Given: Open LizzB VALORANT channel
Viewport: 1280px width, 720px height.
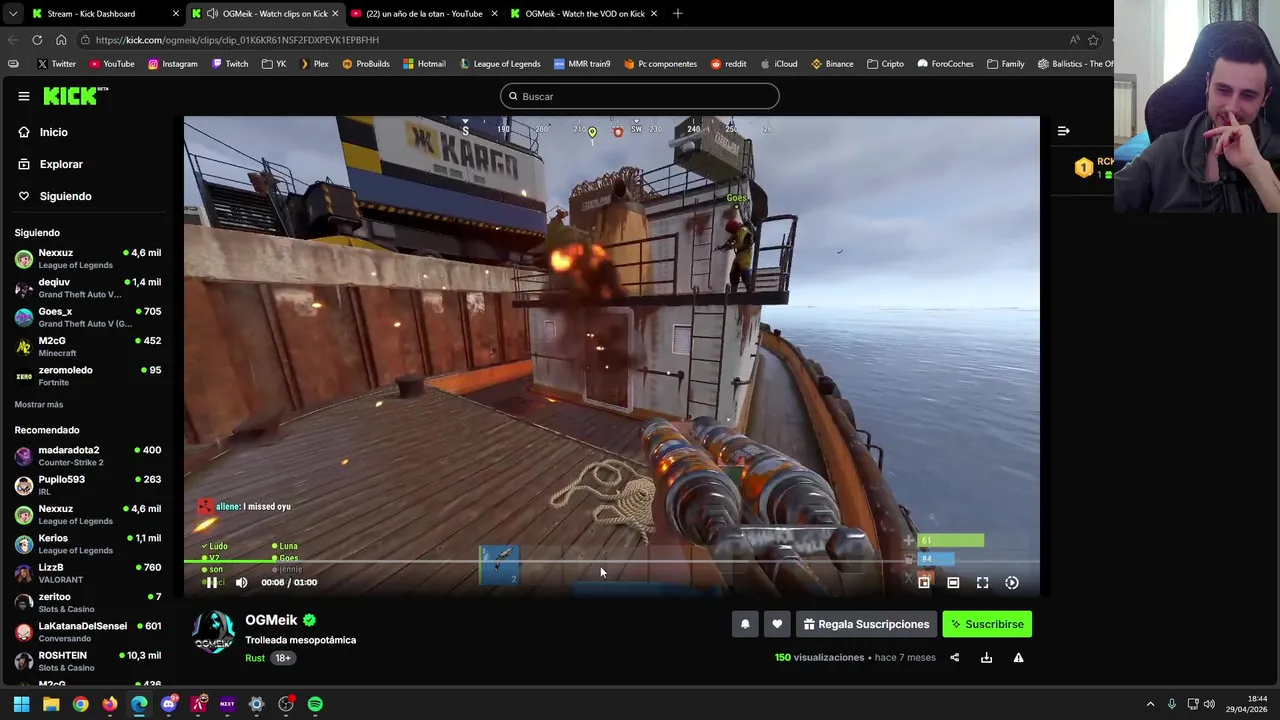Looking at the screenshot, I should (x=88, y=573).
